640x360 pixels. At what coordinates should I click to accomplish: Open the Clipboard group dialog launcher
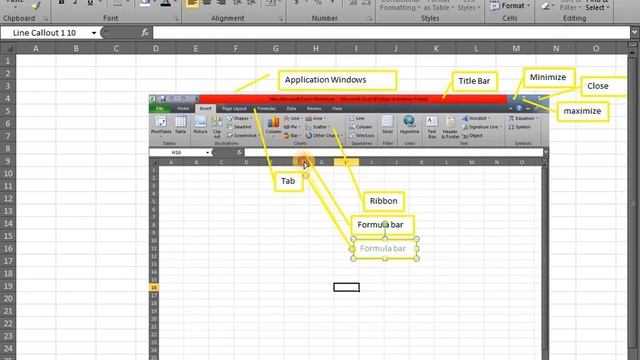pyautogui.click(x=45, y=19)
